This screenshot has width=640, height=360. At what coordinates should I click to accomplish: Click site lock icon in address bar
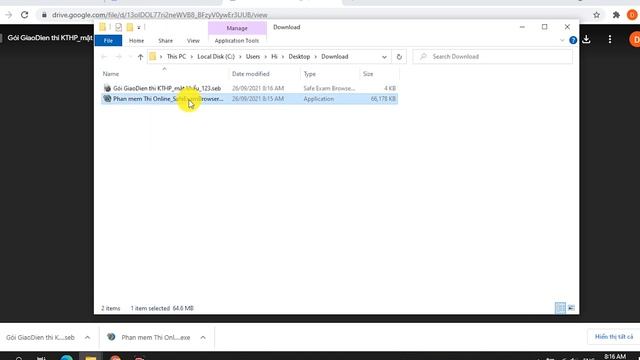tap(44, 15)
